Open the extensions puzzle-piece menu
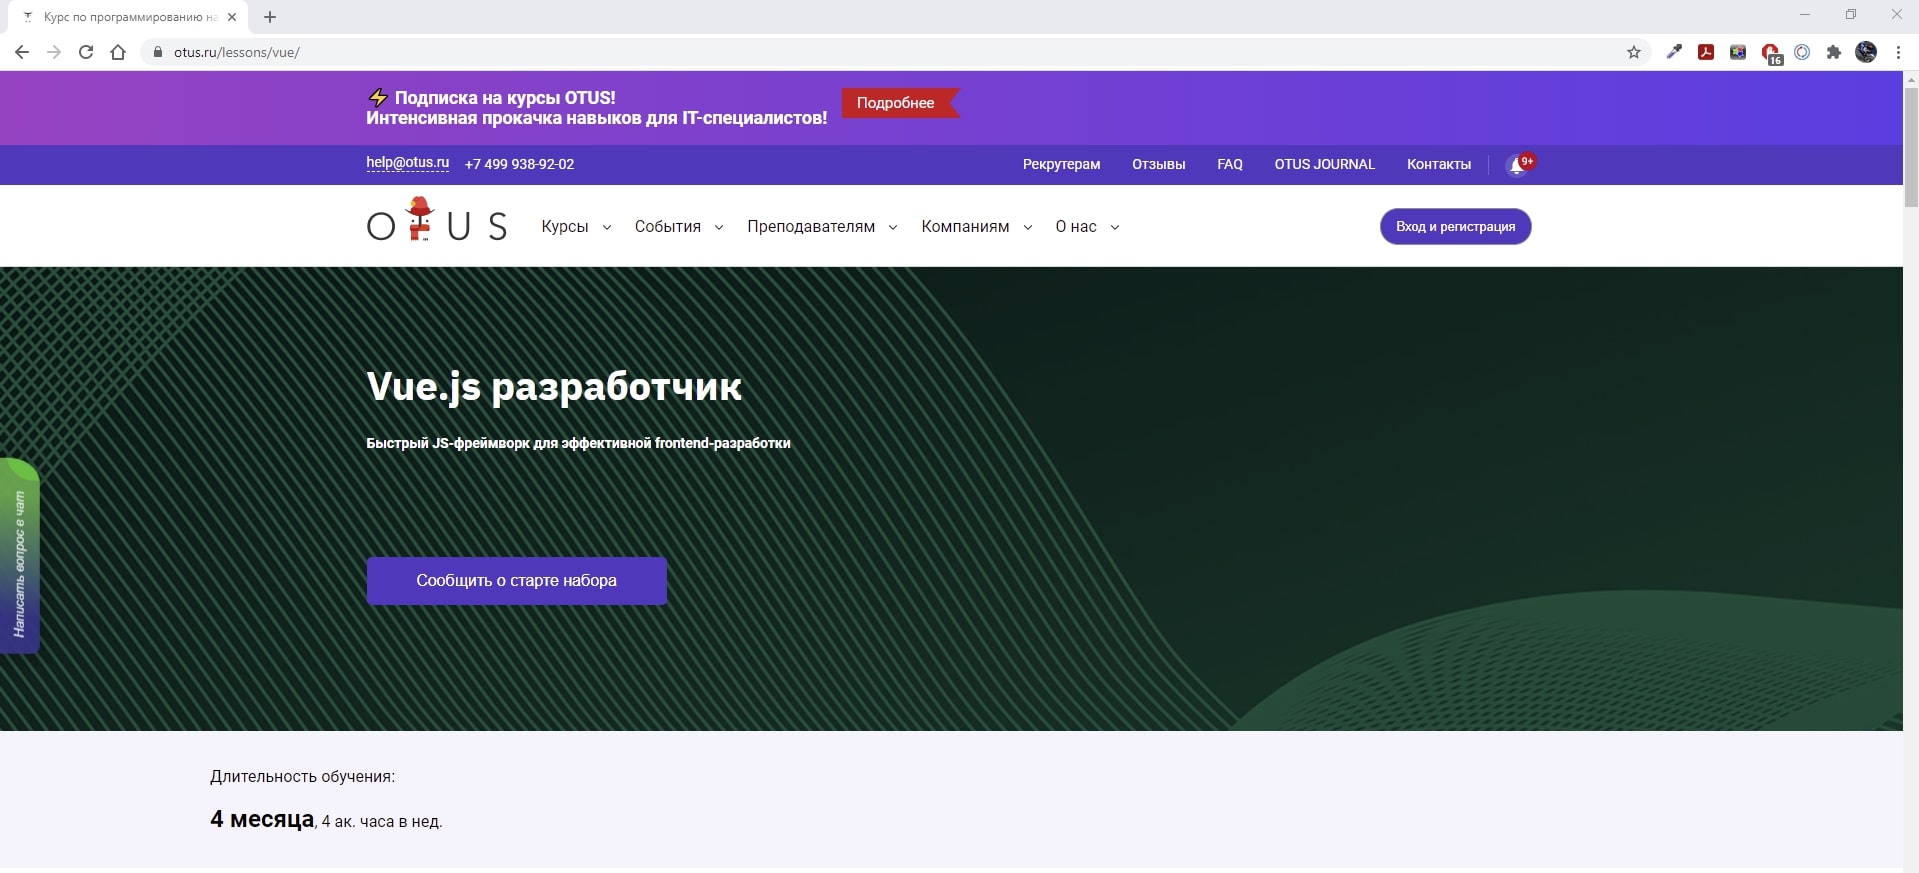Viewport: 1919px width, 873px height. pos(1834,52)
